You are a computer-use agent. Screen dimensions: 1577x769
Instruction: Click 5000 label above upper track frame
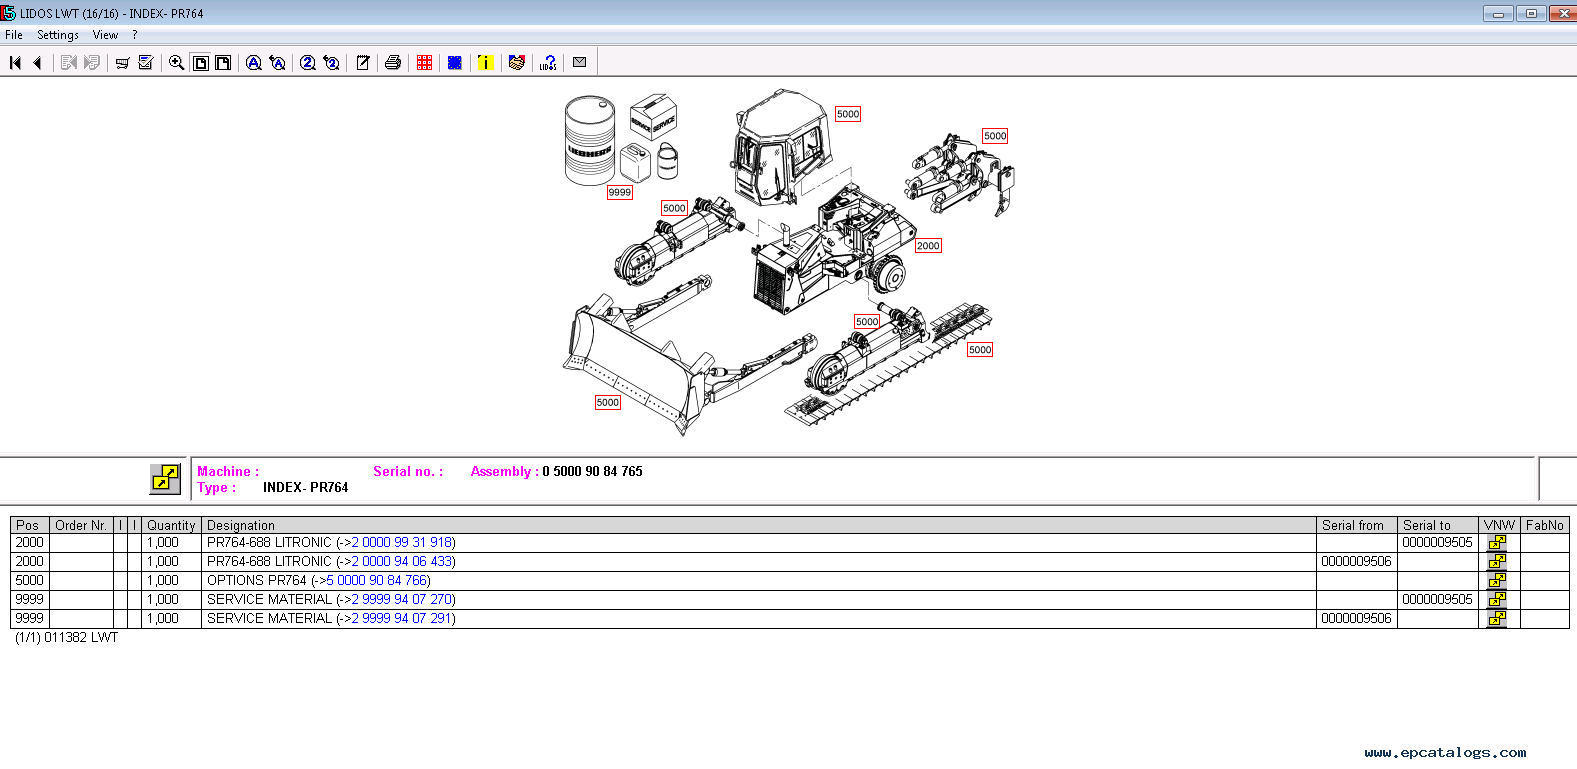tap(674, 209)
